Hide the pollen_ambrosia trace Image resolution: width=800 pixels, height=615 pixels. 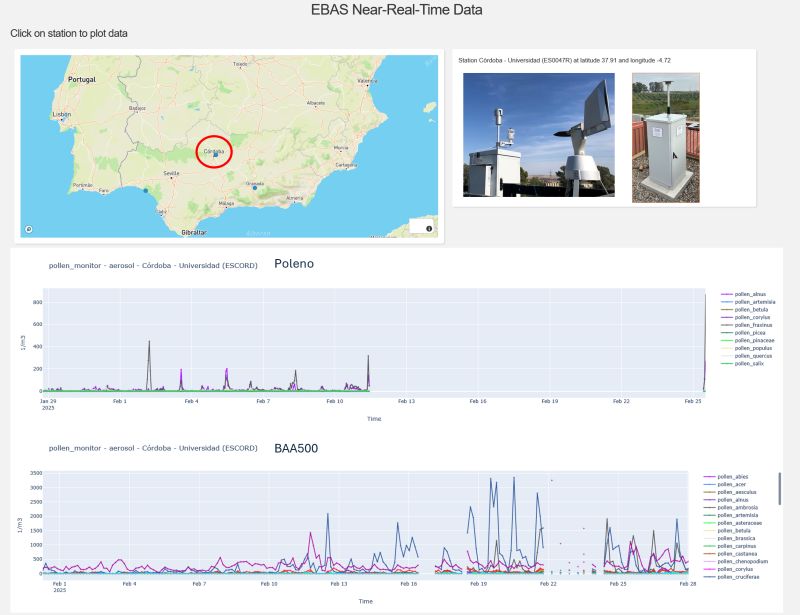pyautogui.click(x=731, y=507)
